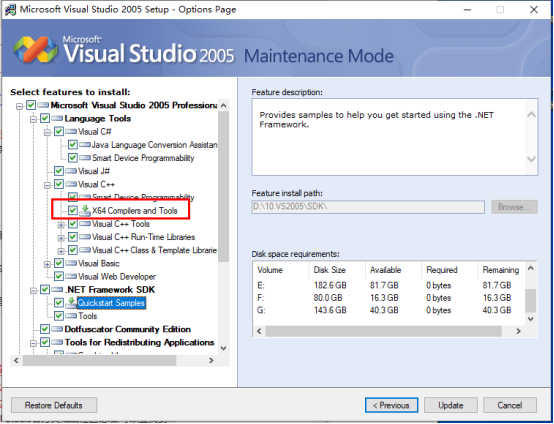The height and width of the screenshot is (424, 554).
Task: Select the Visual Web Developer tree item
Action: pyautogui.click(x=117, y=276)
